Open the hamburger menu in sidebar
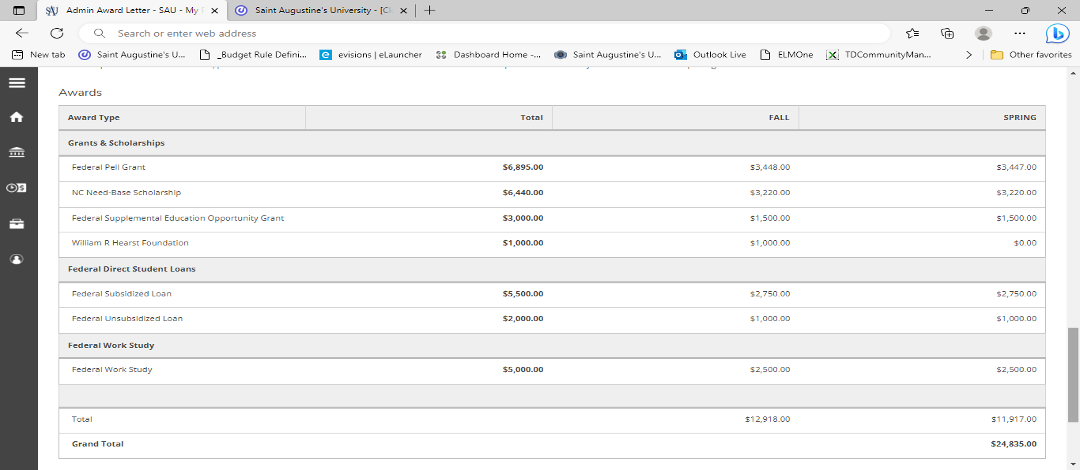Viewport: 1080px width, 470px height. coord(16,83)
